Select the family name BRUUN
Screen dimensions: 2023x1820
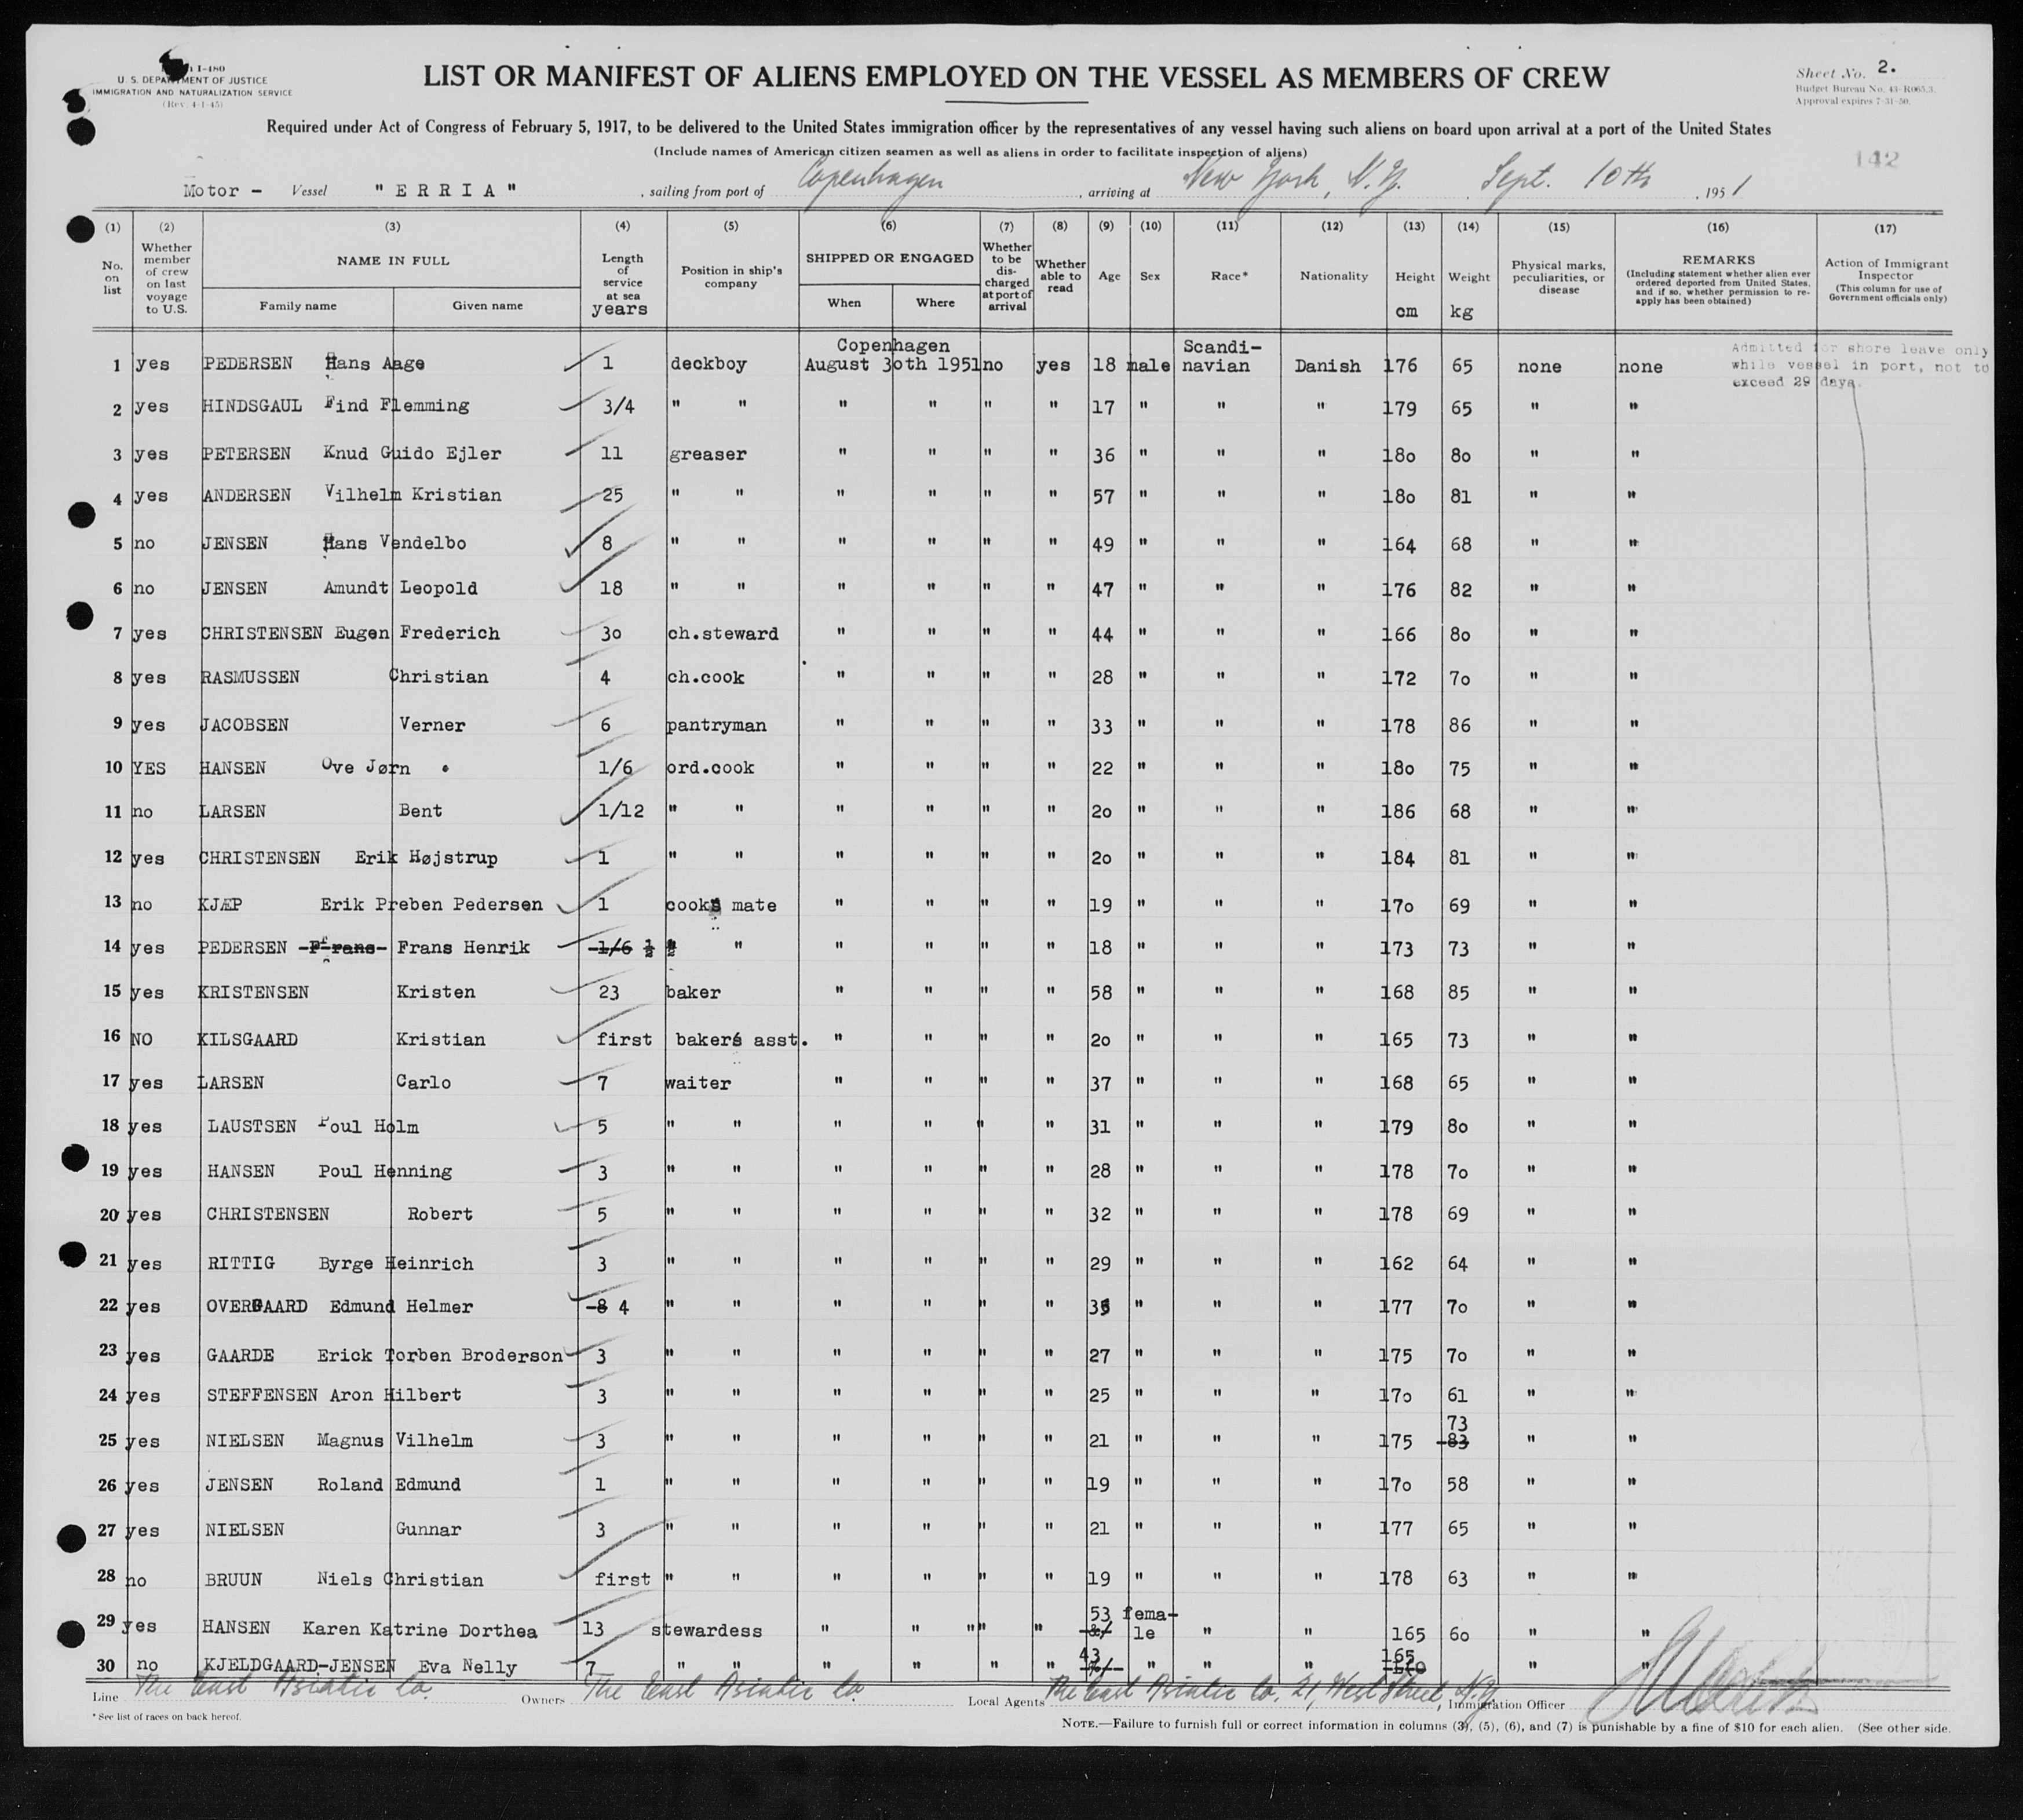point(234,1579)
